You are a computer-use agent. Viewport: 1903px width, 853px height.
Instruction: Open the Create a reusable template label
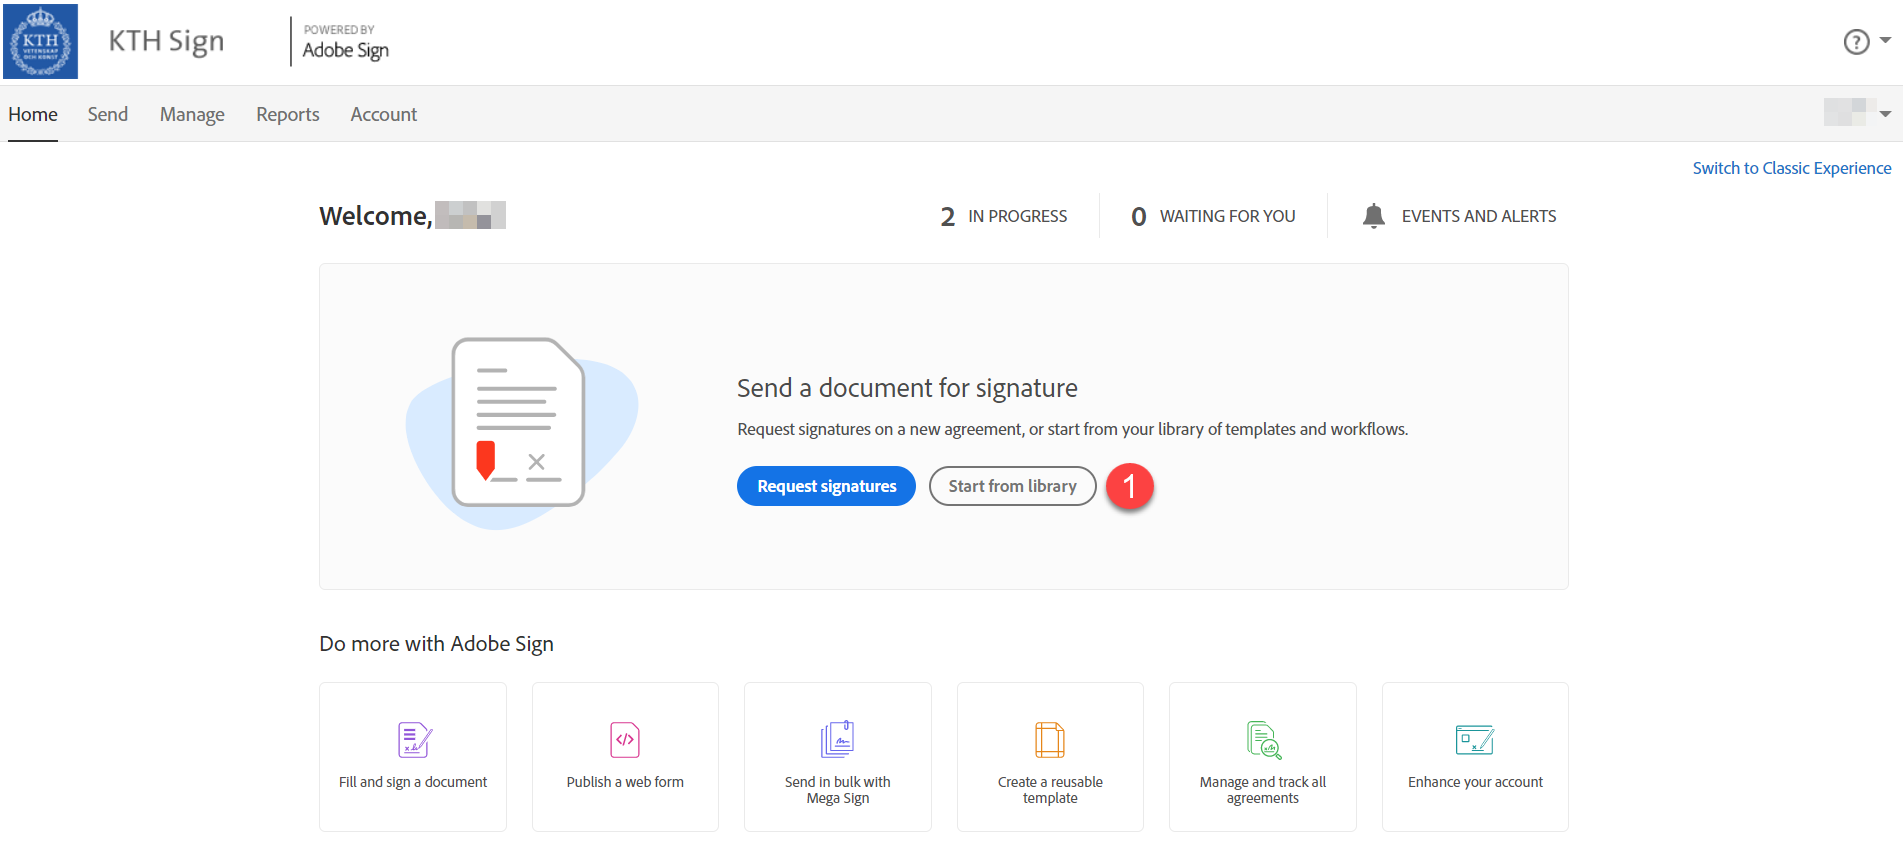1050,790
